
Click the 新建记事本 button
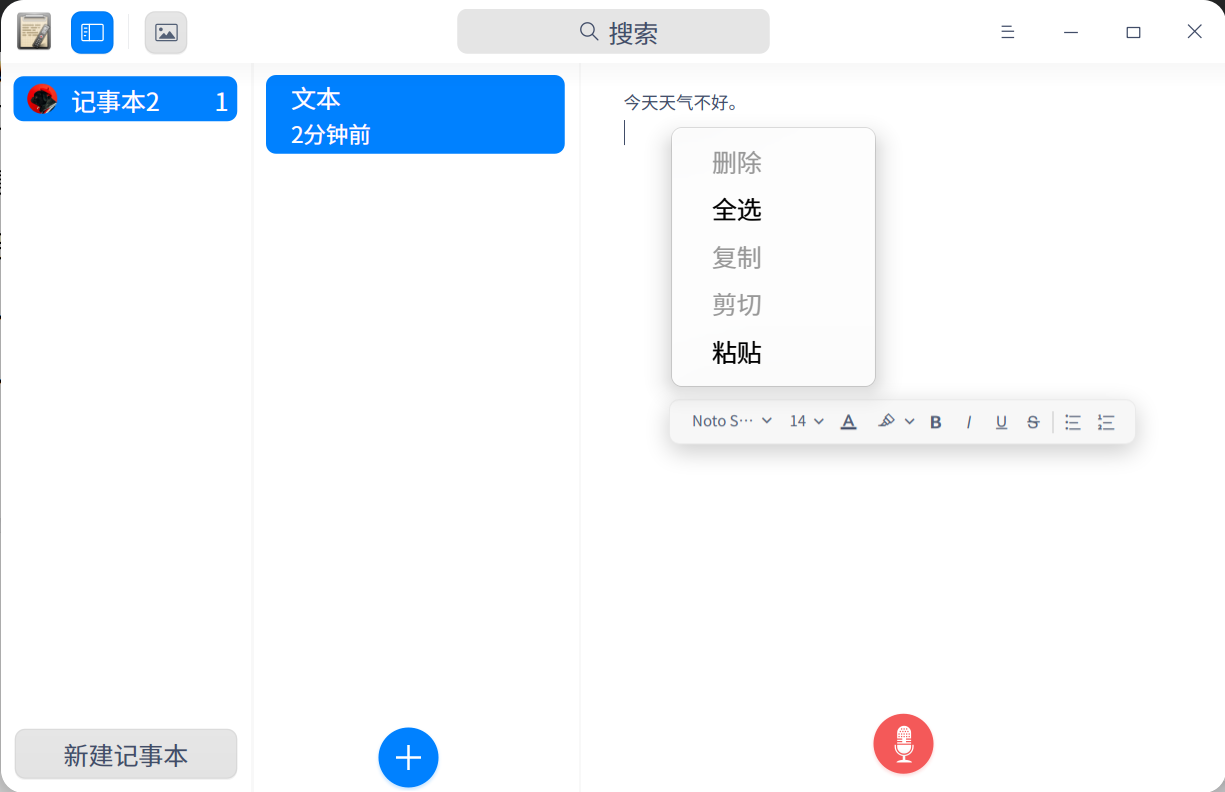click(126, 754)
